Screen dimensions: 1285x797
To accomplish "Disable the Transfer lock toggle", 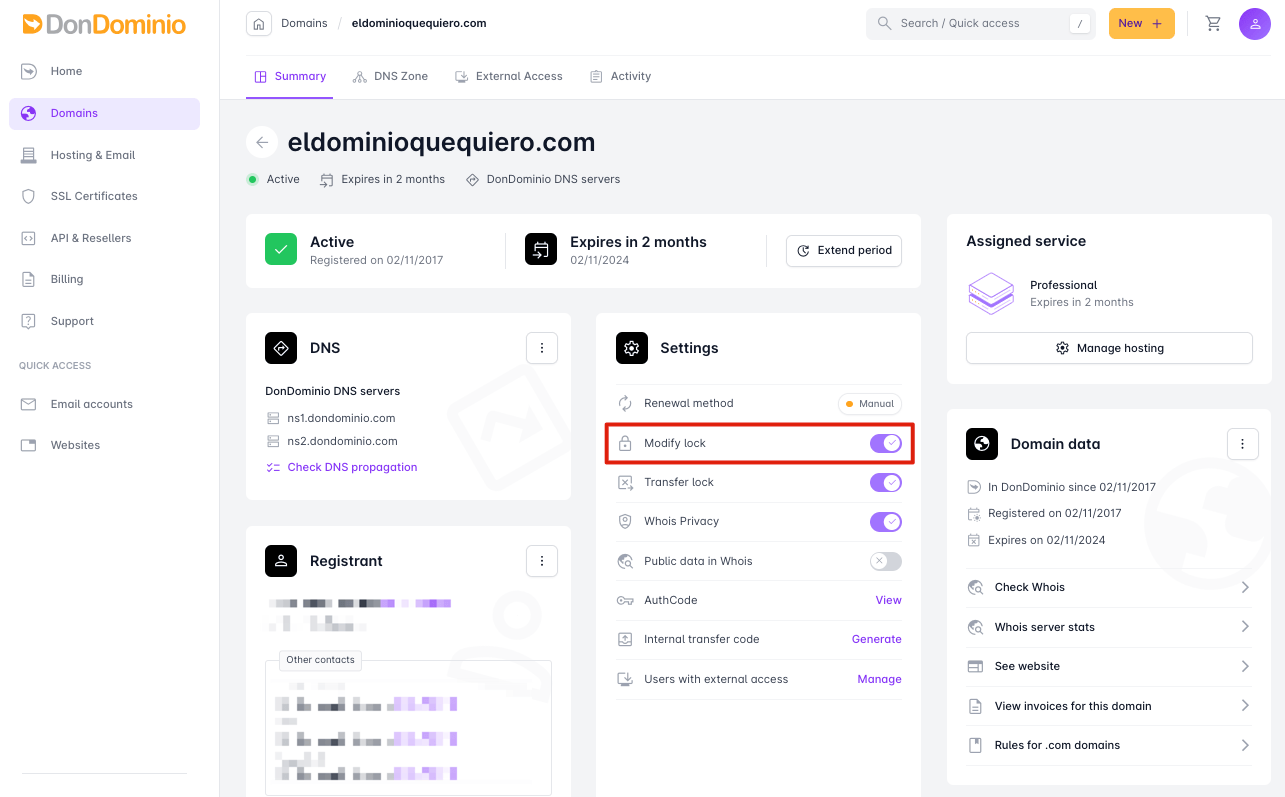I will [886, 482].
